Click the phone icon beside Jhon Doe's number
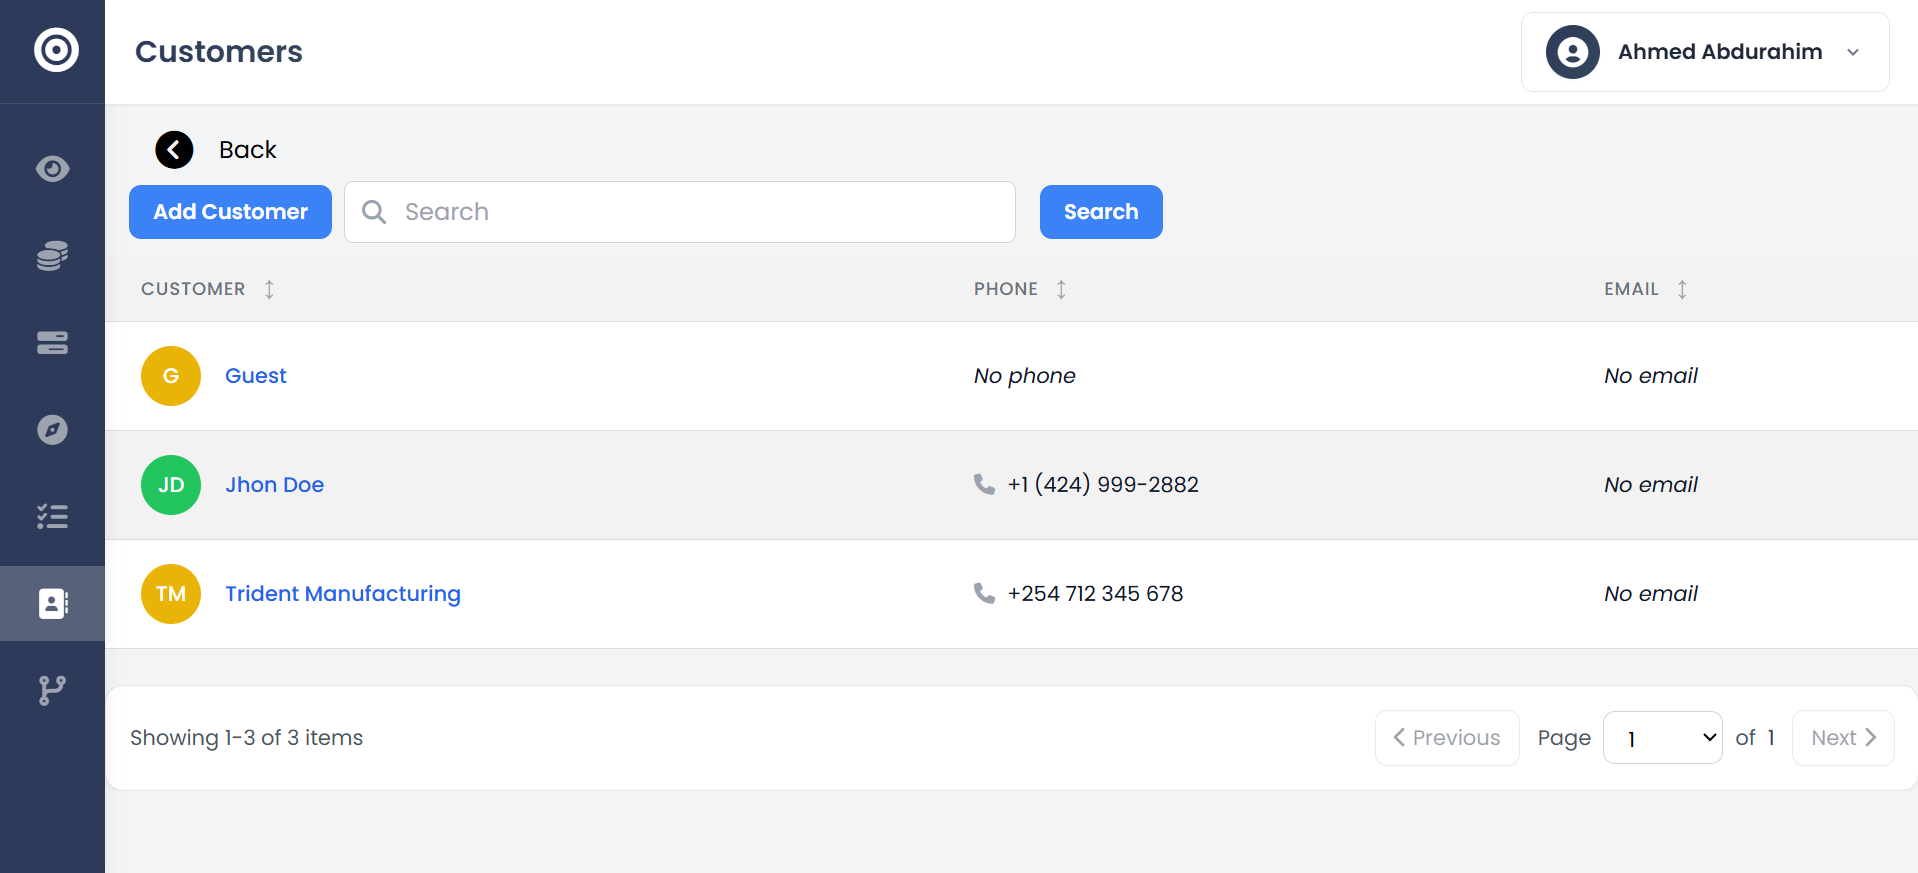 point(982,484)
